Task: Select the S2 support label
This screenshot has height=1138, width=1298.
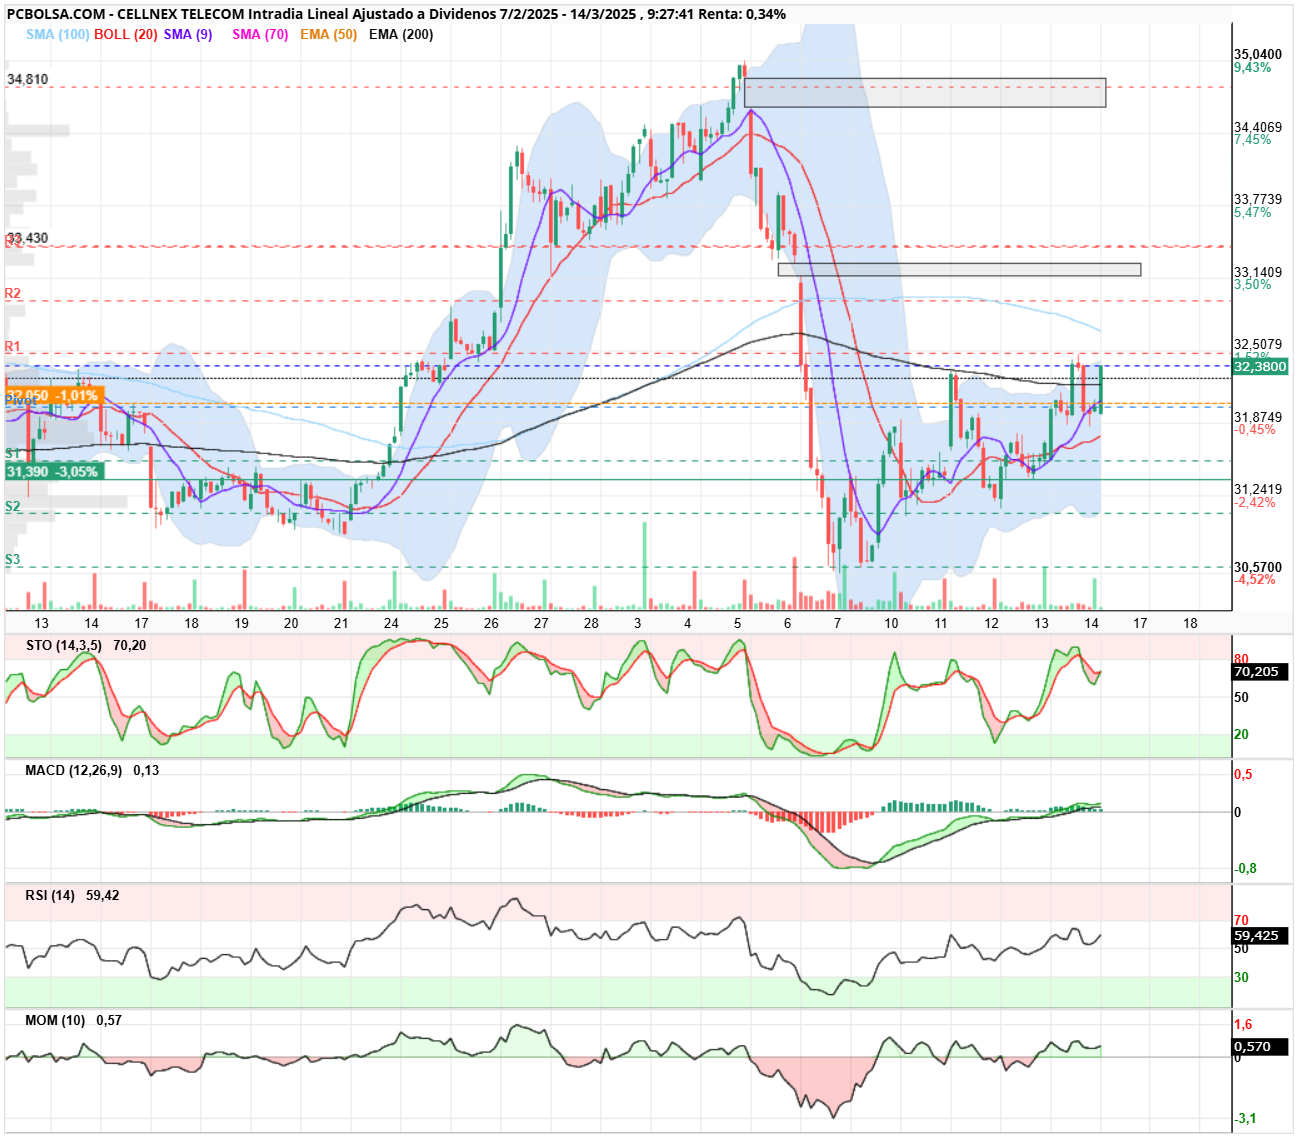Action: point(13,507)
